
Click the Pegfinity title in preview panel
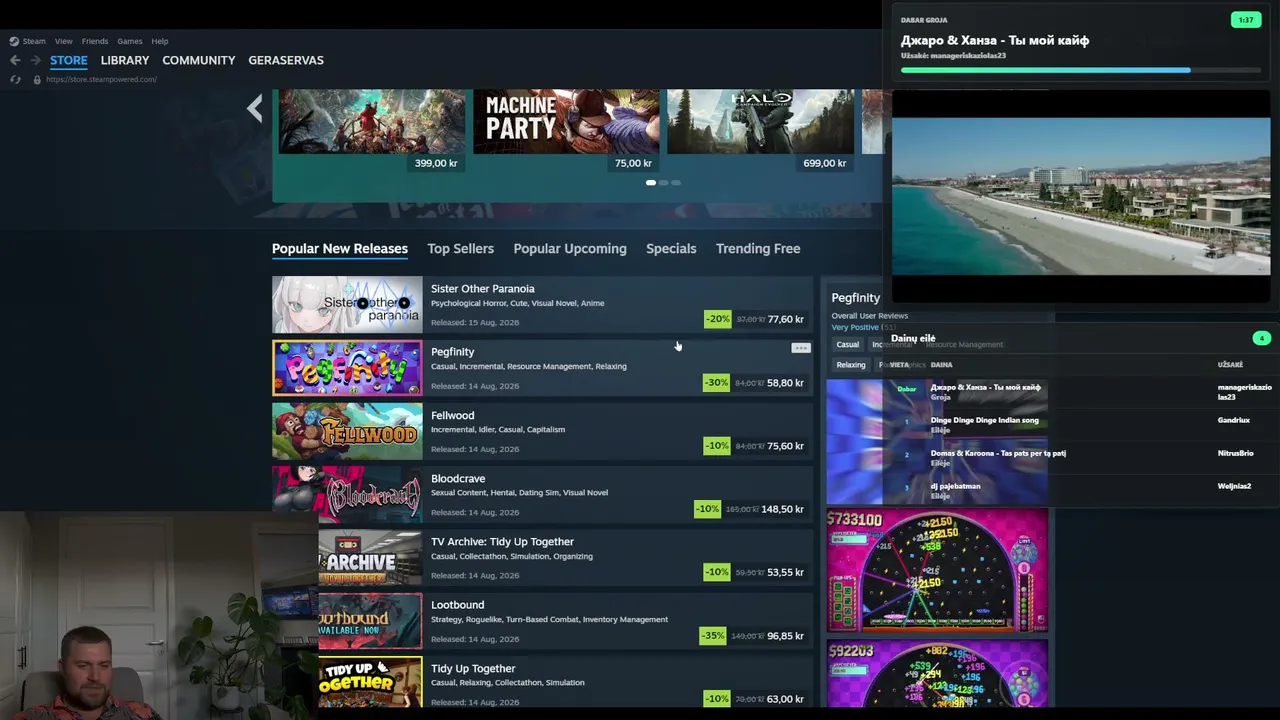[856, 298]
